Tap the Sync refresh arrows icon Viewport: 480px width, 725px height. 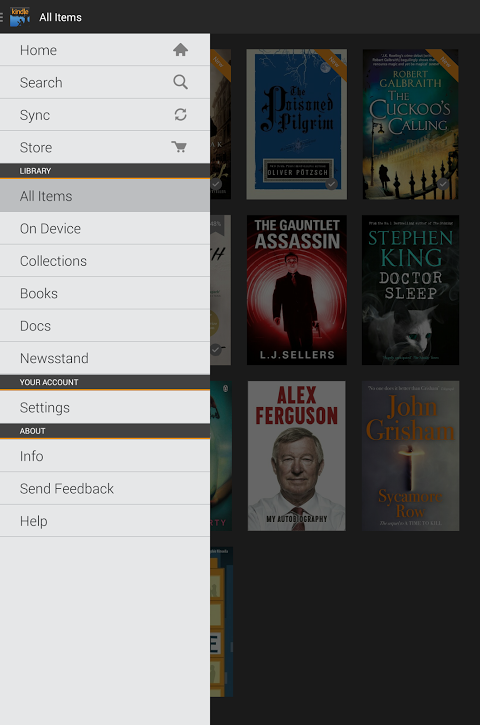pyautogui.click(x=180, y=114)
